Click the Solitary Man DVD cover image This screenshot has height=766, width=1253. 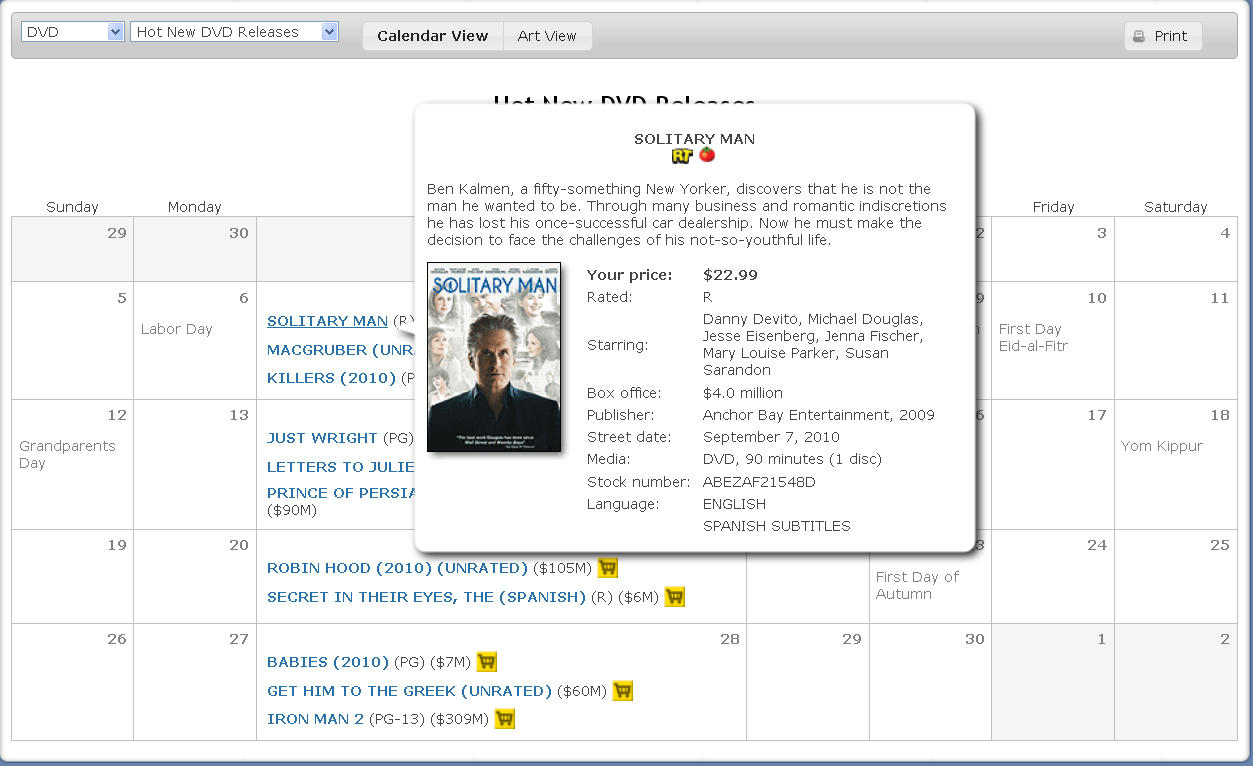pos(494,357)
